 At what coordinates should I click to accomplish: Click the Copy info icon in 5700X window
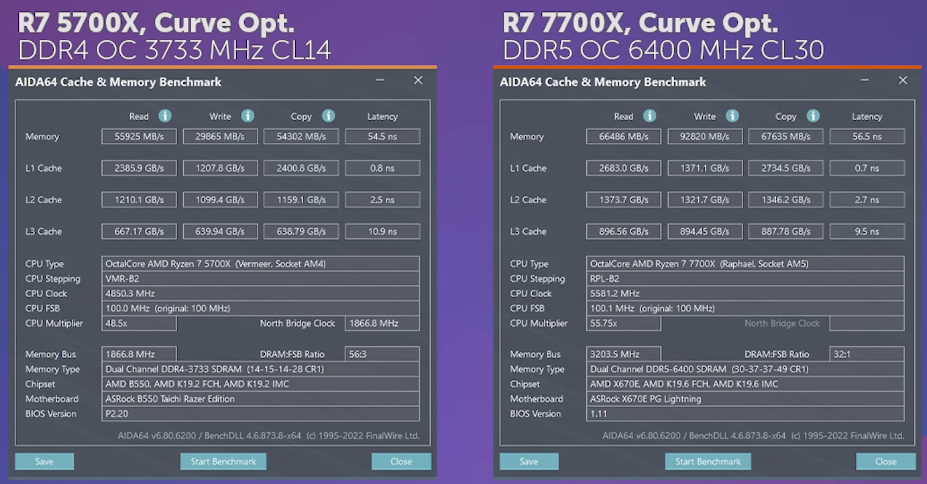click(329, 116)
